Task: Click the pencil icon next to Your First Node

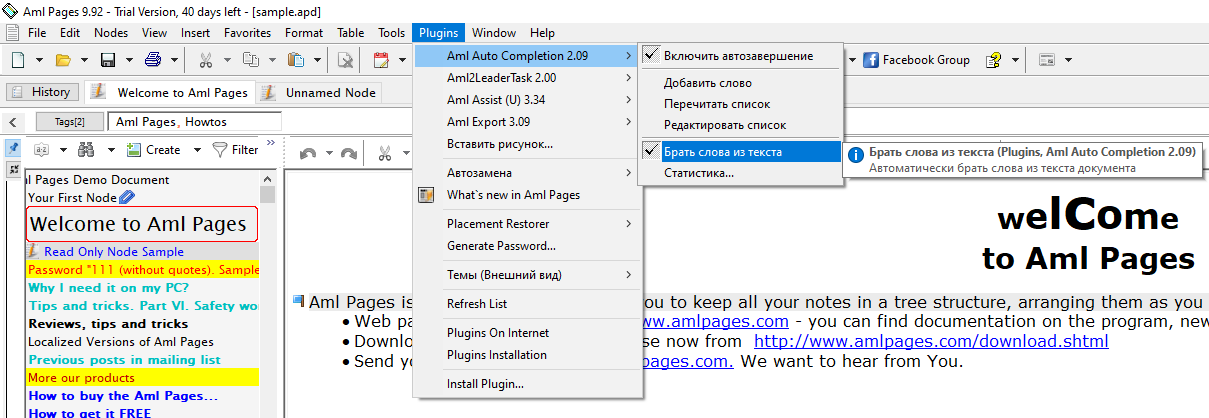Action: [x=126, y=197]
